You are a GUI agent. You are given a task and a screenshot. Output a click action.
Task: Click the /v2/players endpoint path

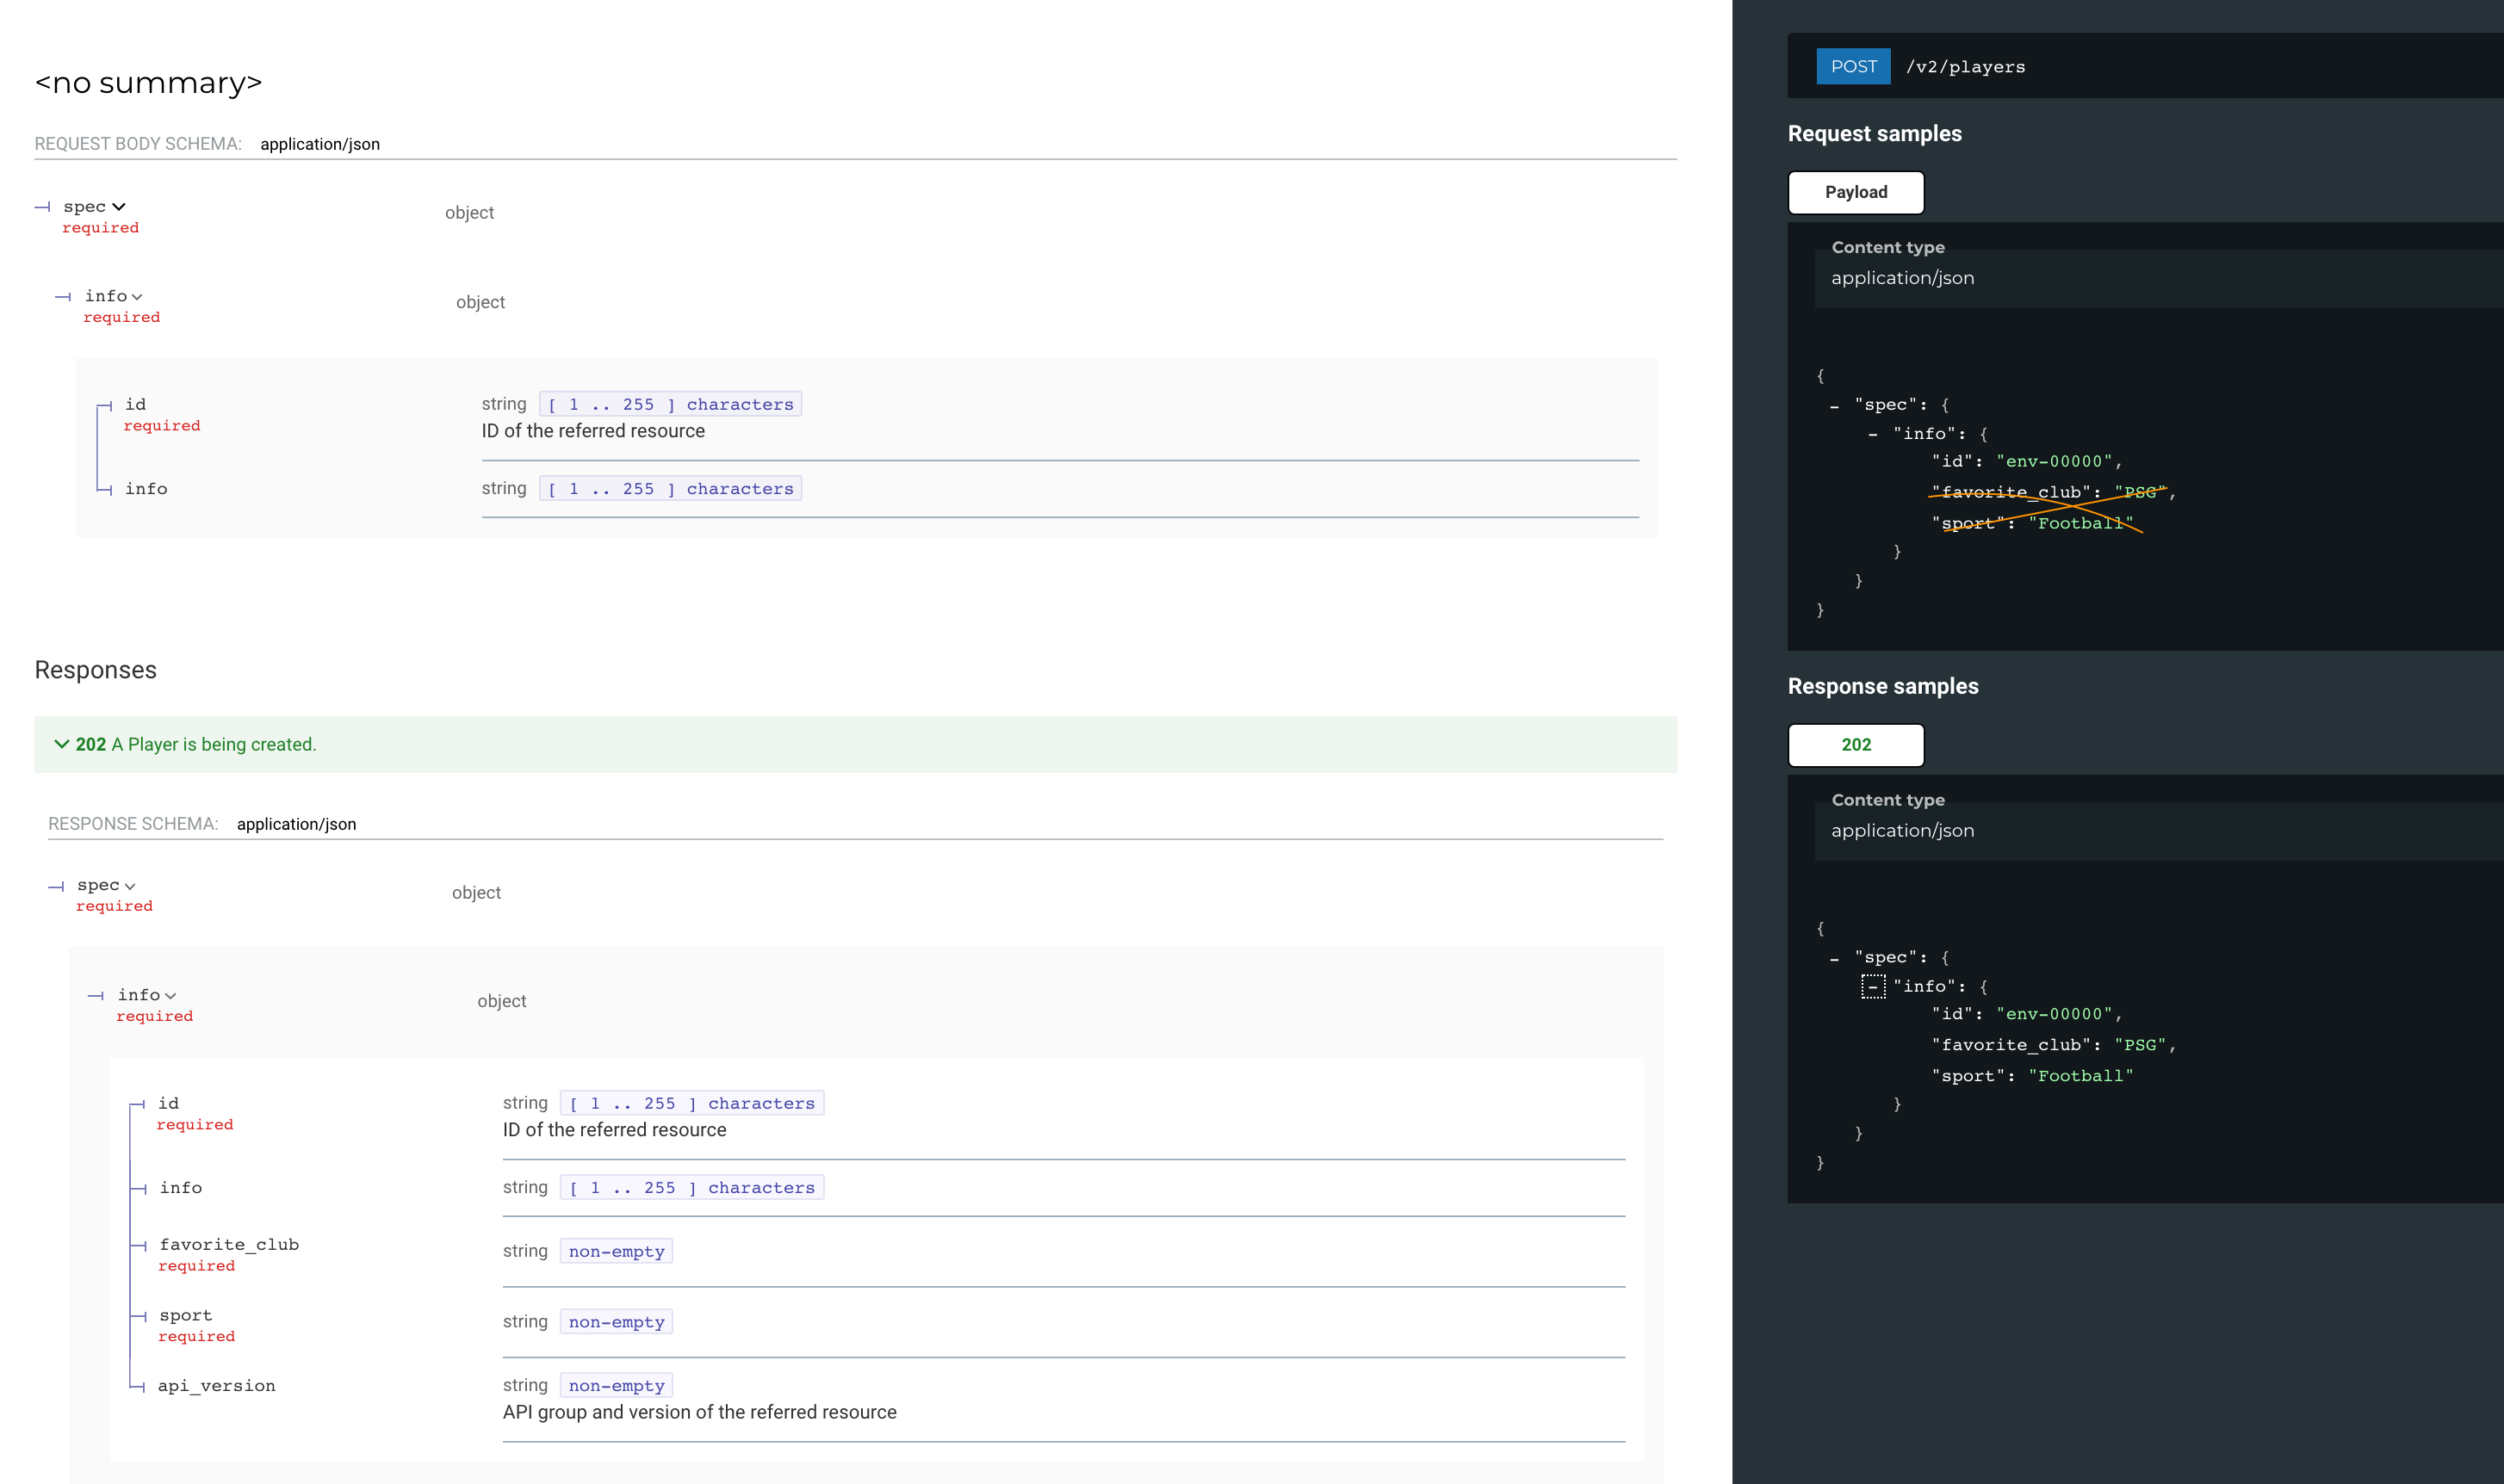tap(1965, 67)
